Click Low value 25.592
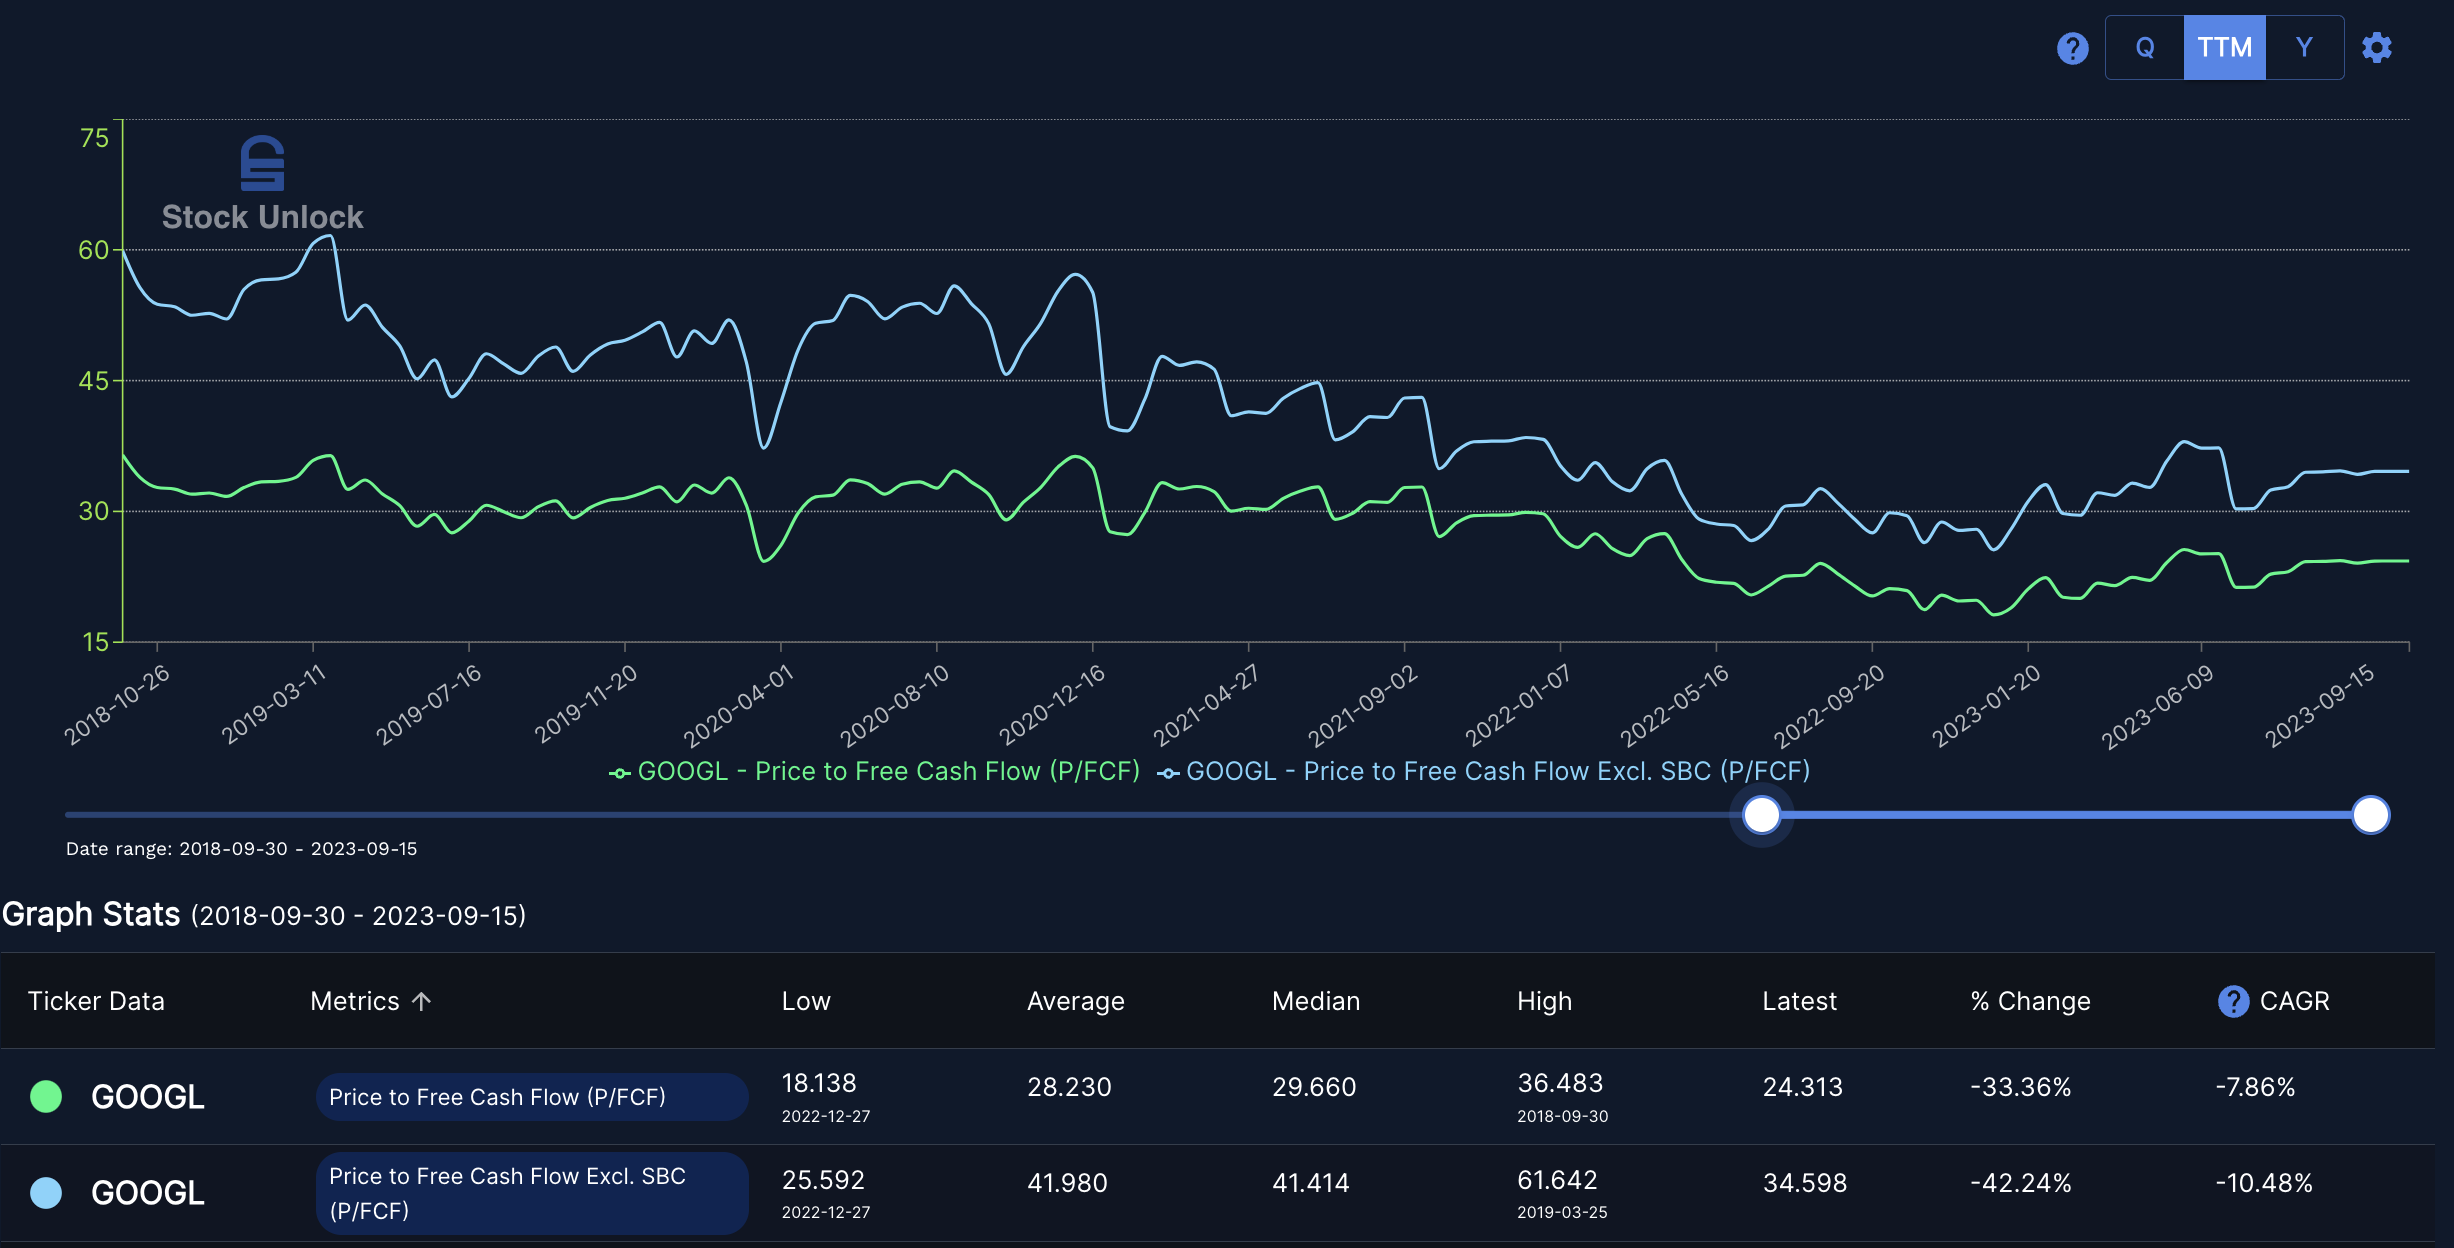2454x1248 pixels. click(x=823, y=1180)
